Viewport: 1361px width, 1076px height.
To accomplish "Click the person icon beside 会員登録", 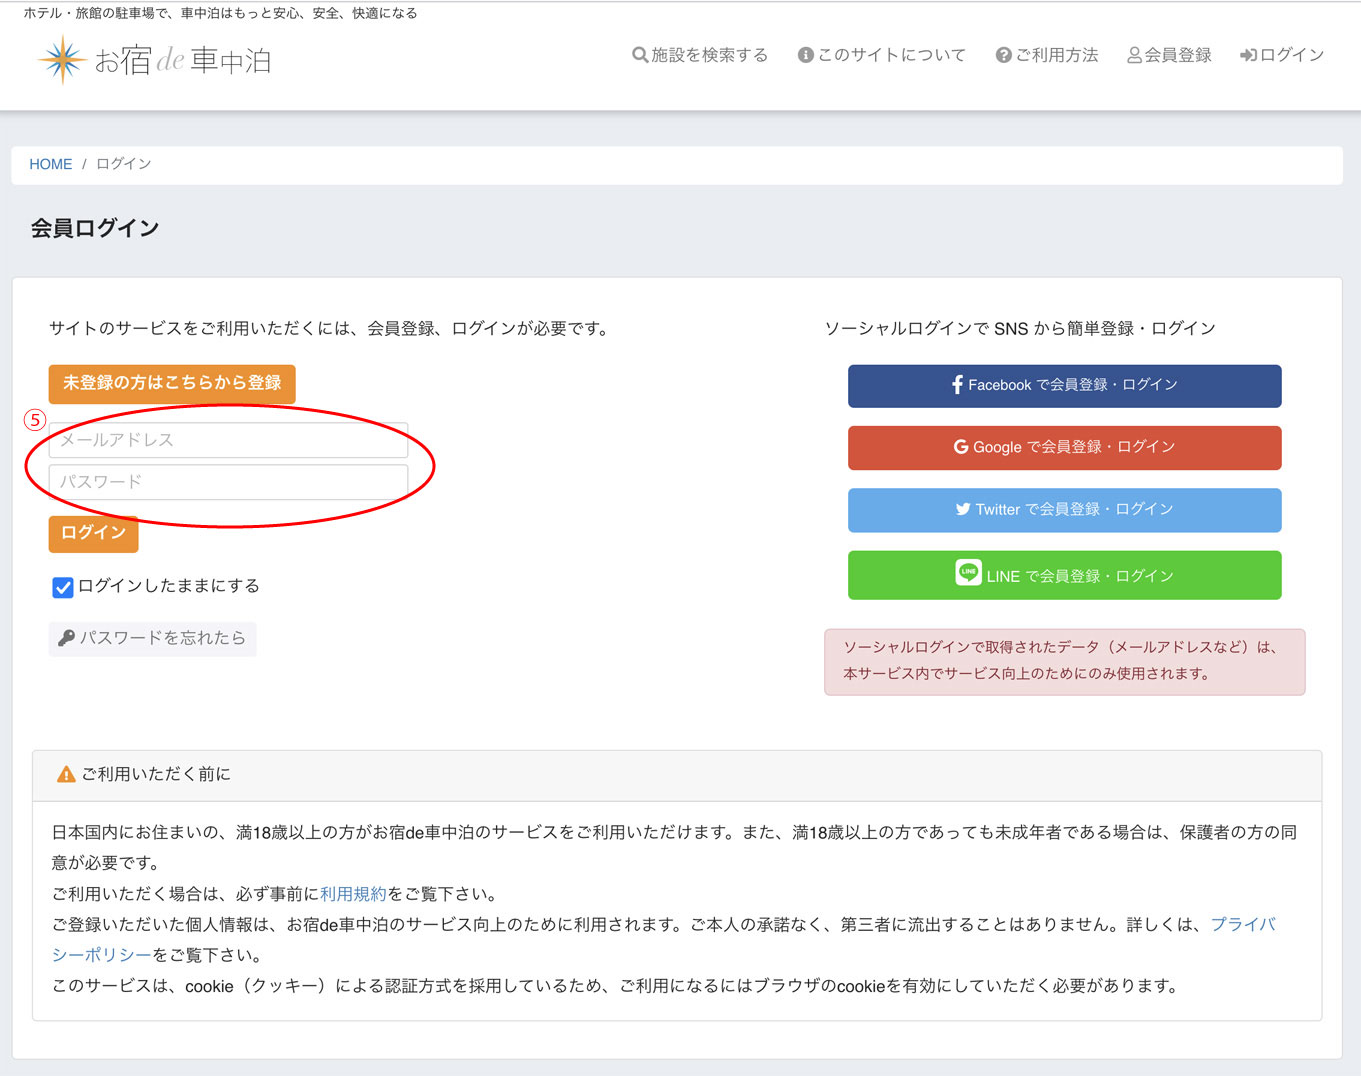I will tap(1134, 55).
